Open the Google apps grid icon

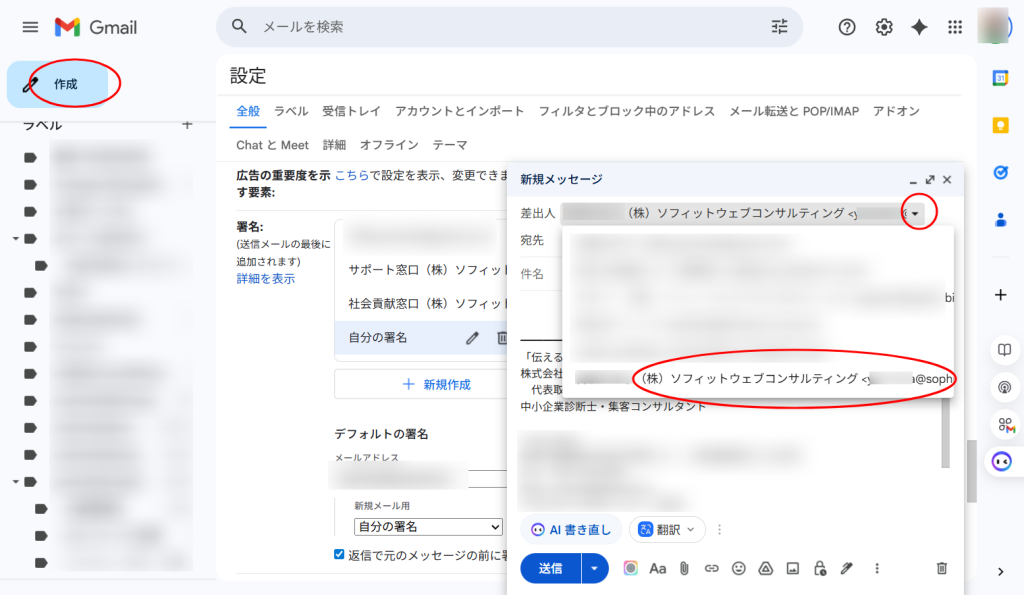click(955, 27)
